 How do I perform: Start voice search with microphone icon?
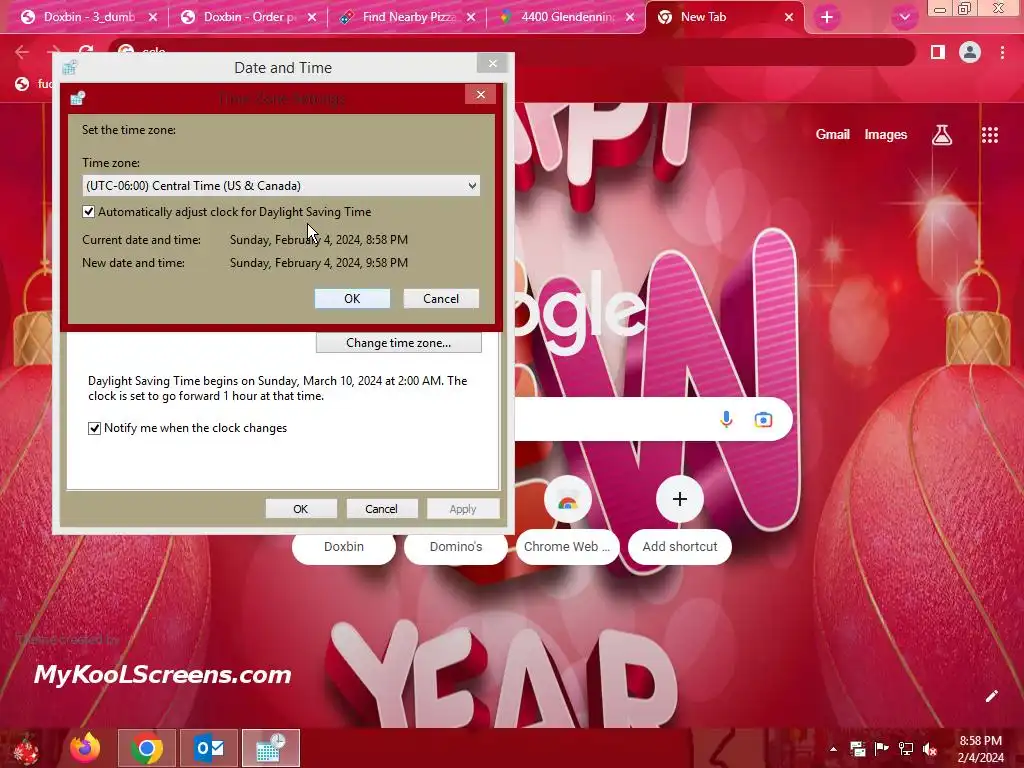tap(726, 419)
